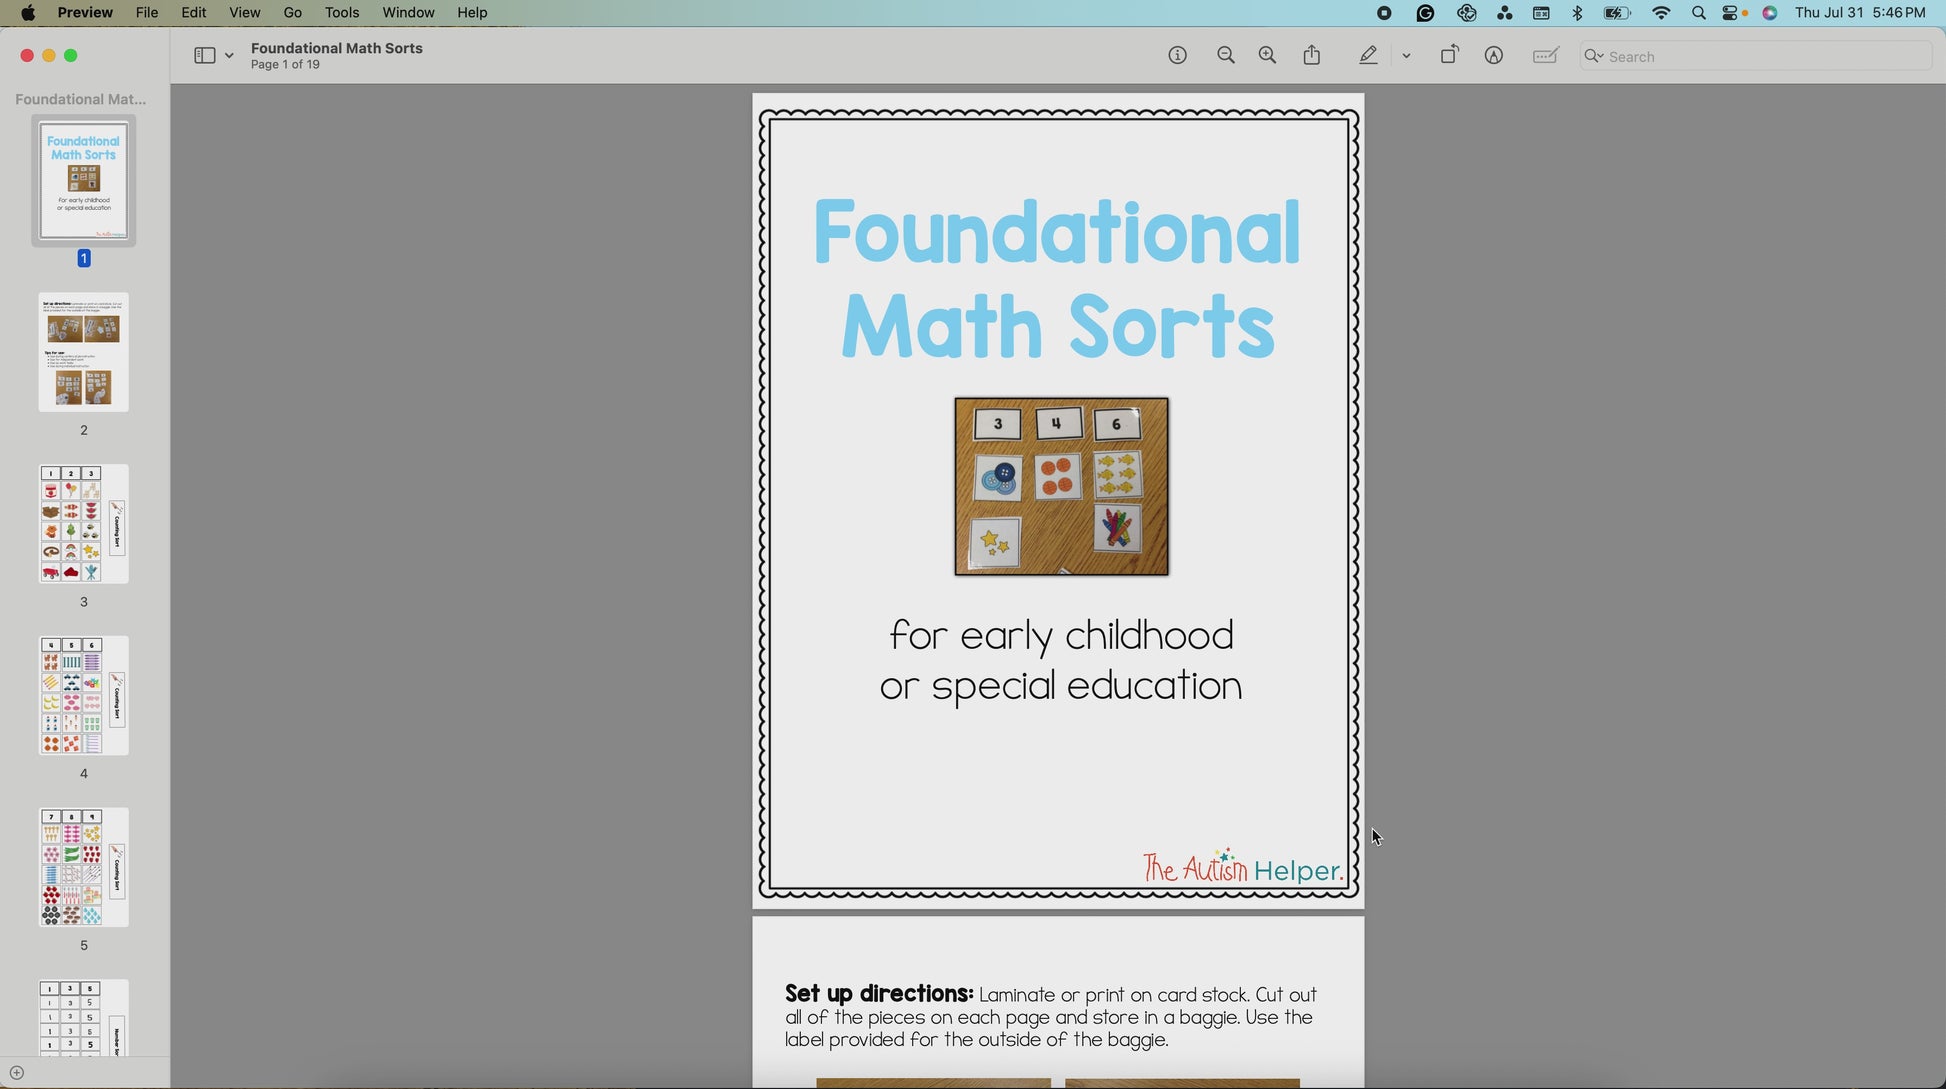The width and height of the screenshot is (1946, 1089).
Task: Zoom out using magnifier minus icon
Action: [x=1226, y=56]
